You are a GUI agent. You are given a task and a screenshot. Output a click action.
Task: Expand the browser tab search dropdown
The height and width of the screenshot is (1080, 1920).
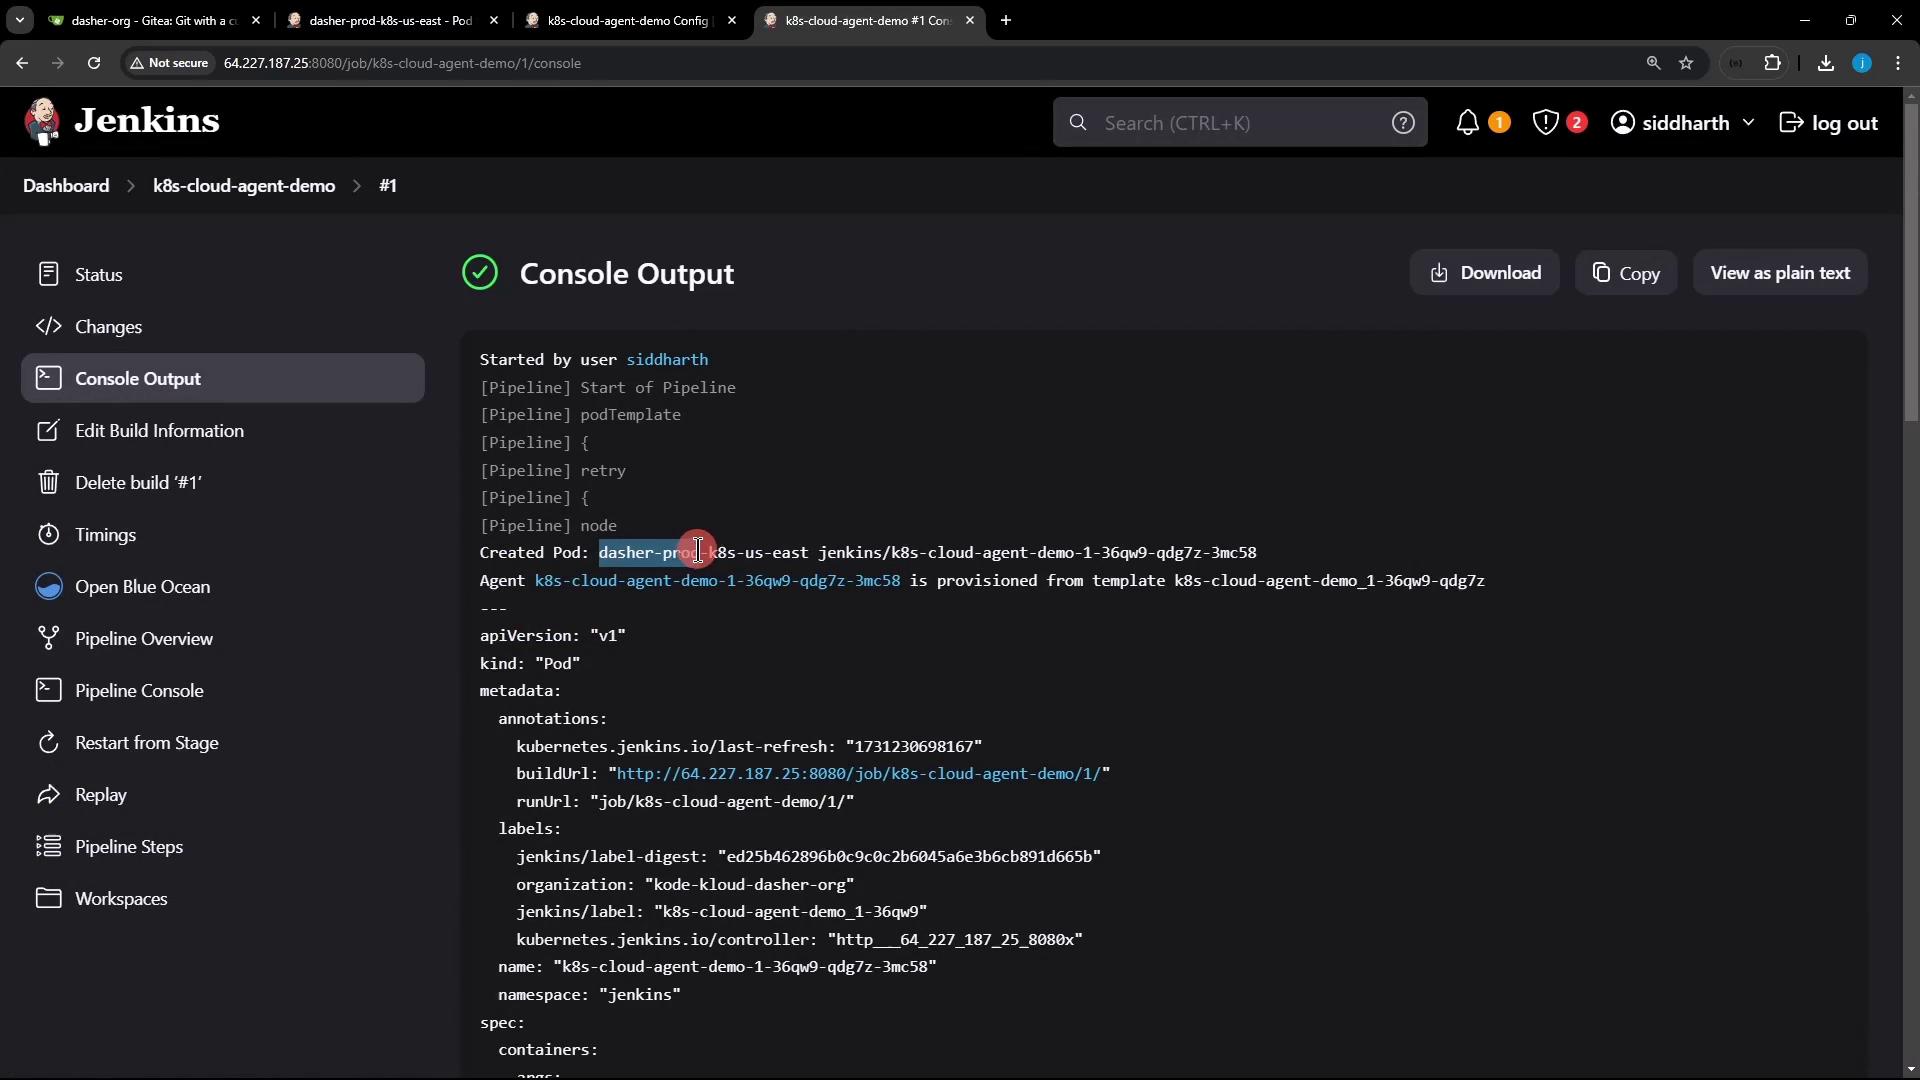19,20
